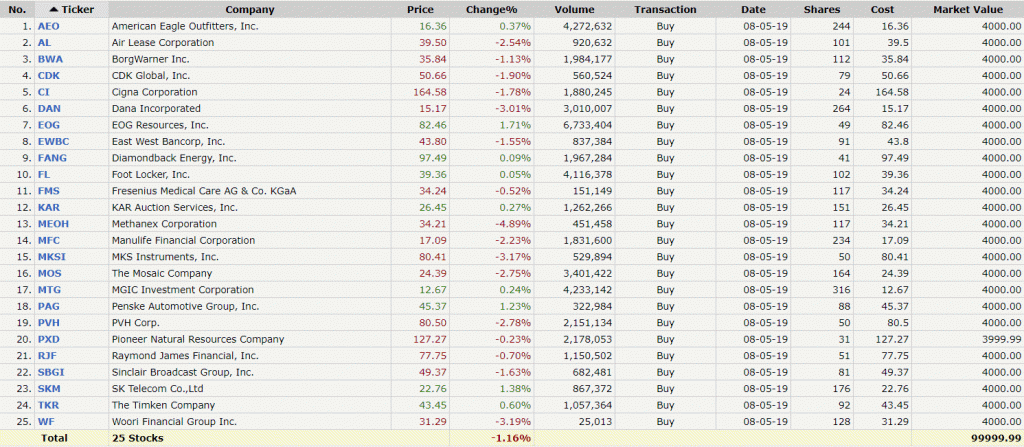Screen dimensions: 1024x447
Task: Open the MFC ticker link
Action: tap(49, 240)
